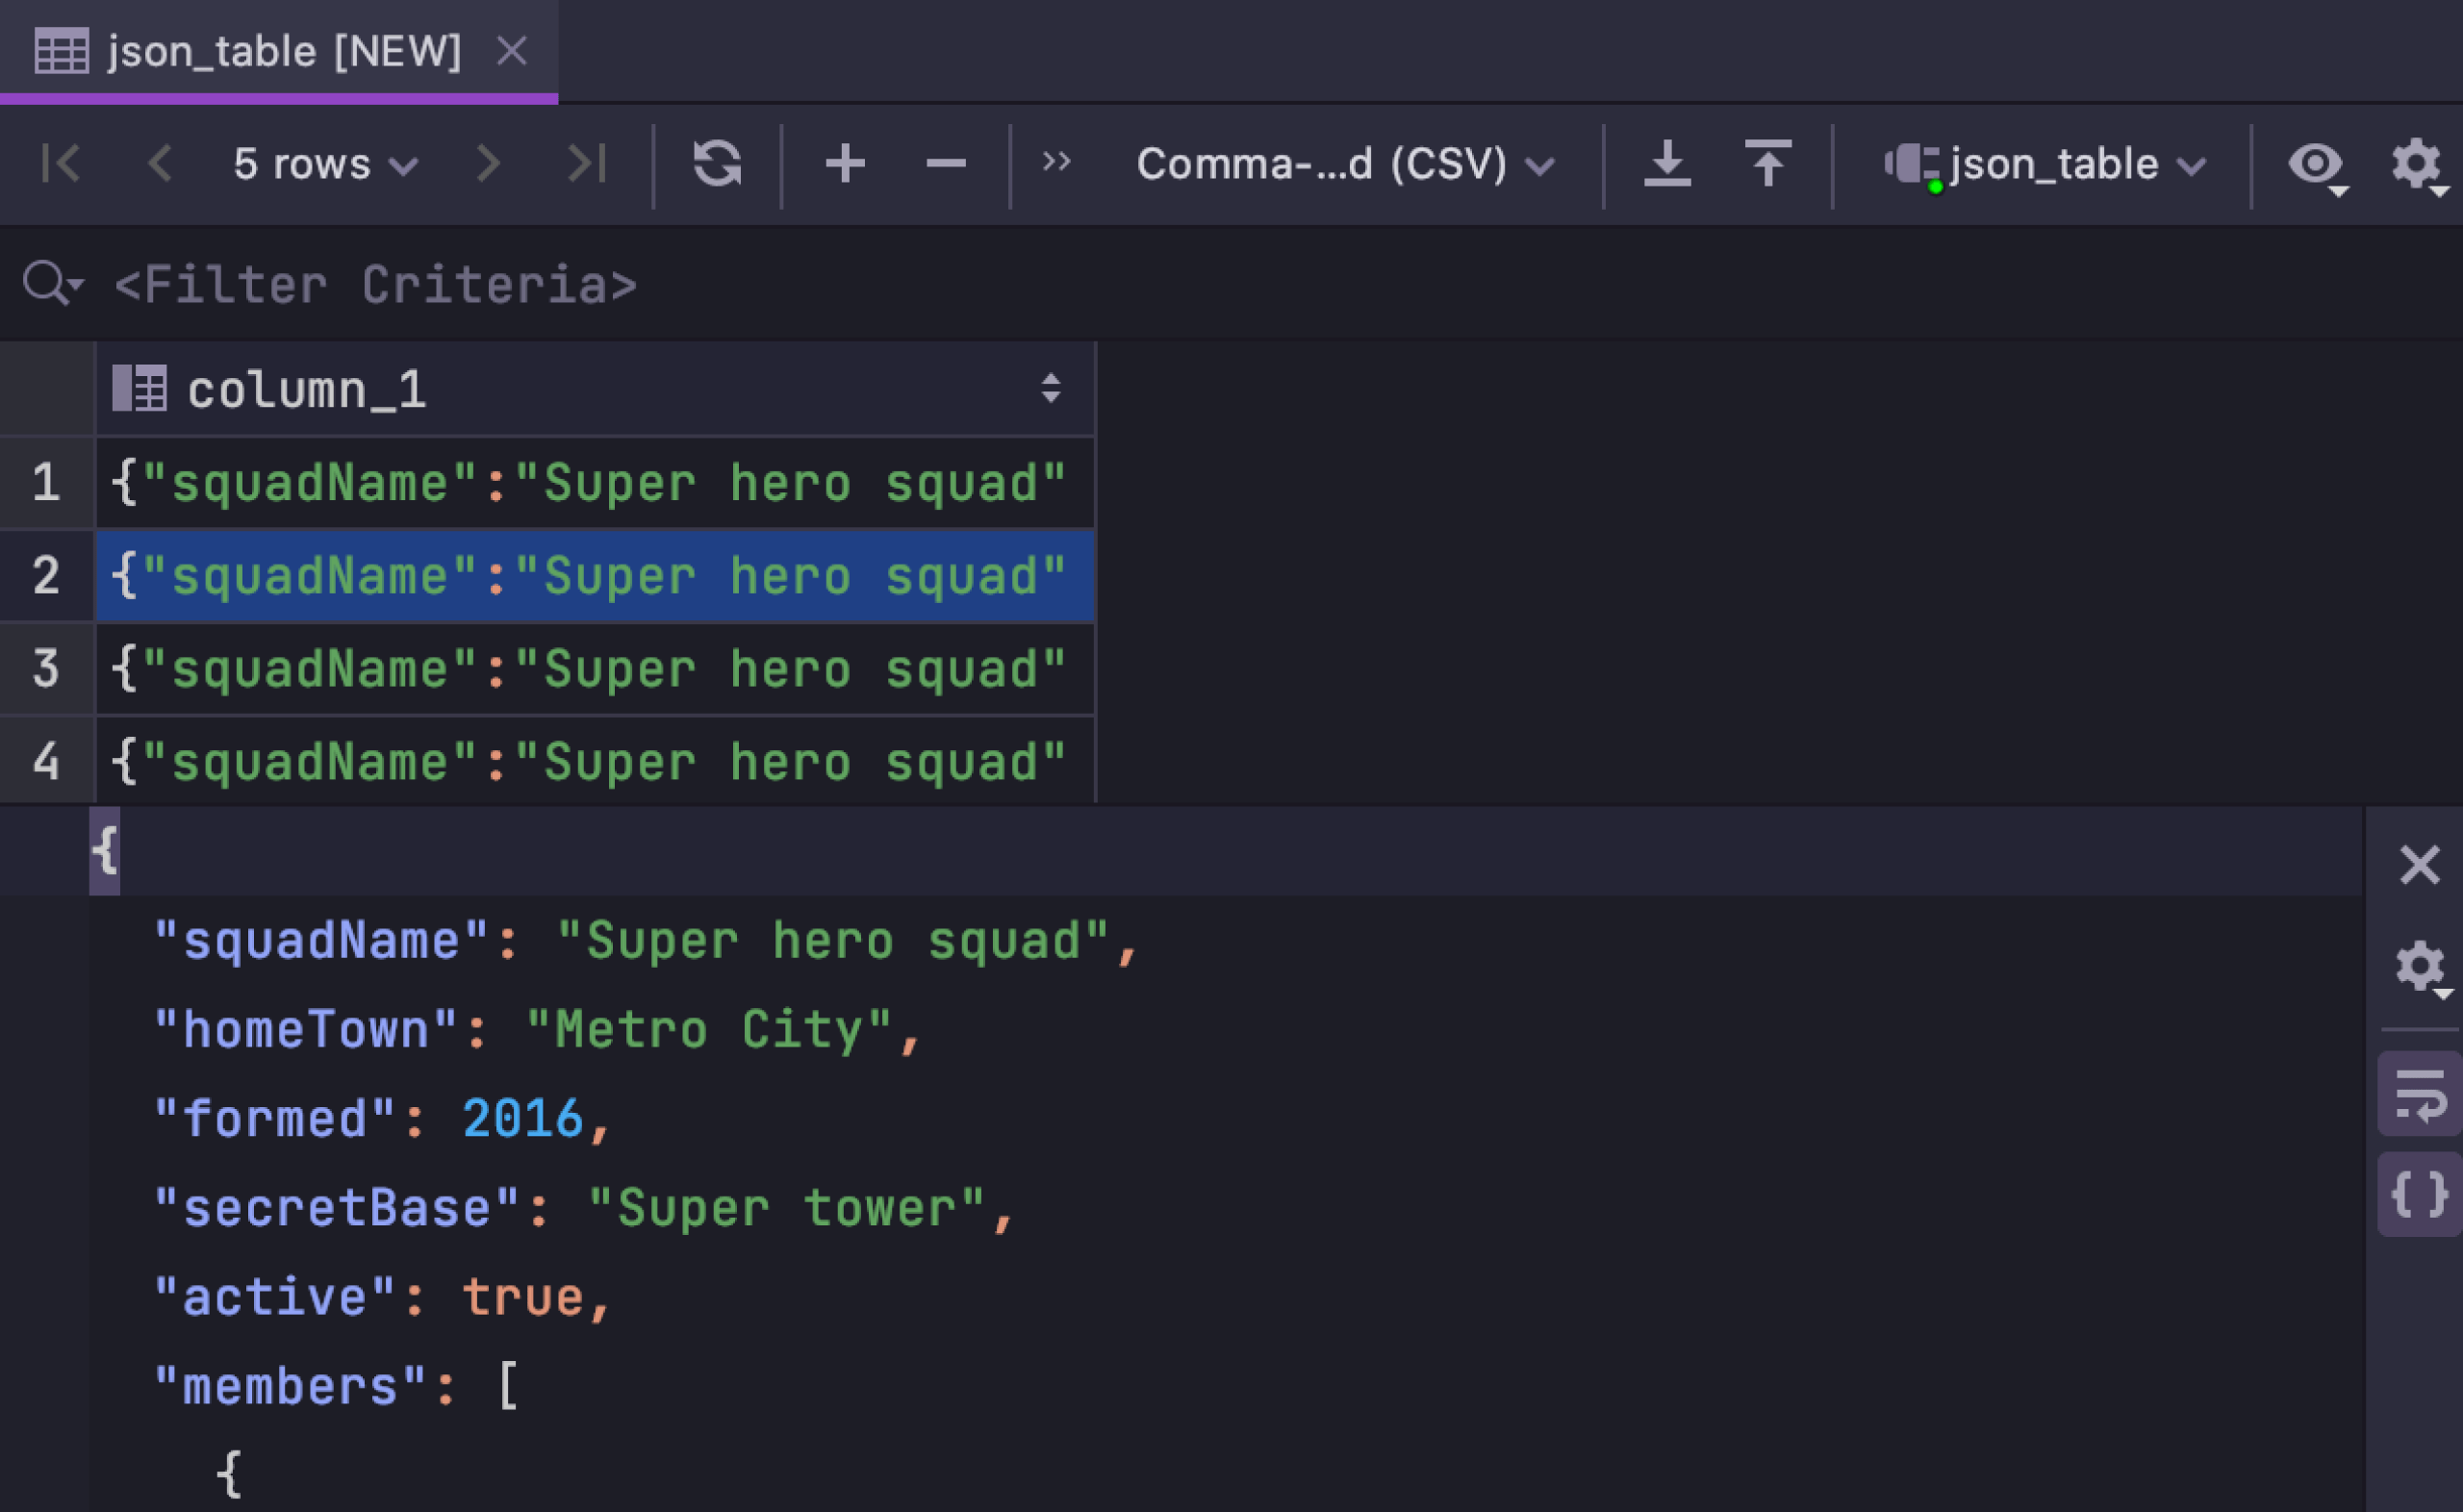The width and height of the screenshot is (2463, 1512).
Task: Click the Filter Criteria input field
Action: [x=375, y=286]
